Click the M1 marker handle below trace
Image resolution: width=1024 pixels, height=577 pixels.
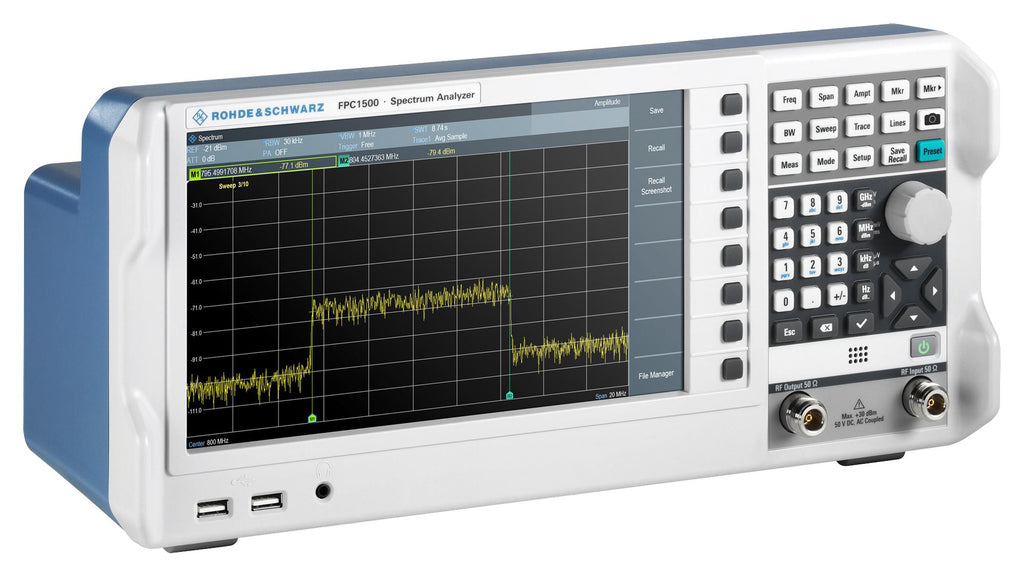(x=312, y=418)
